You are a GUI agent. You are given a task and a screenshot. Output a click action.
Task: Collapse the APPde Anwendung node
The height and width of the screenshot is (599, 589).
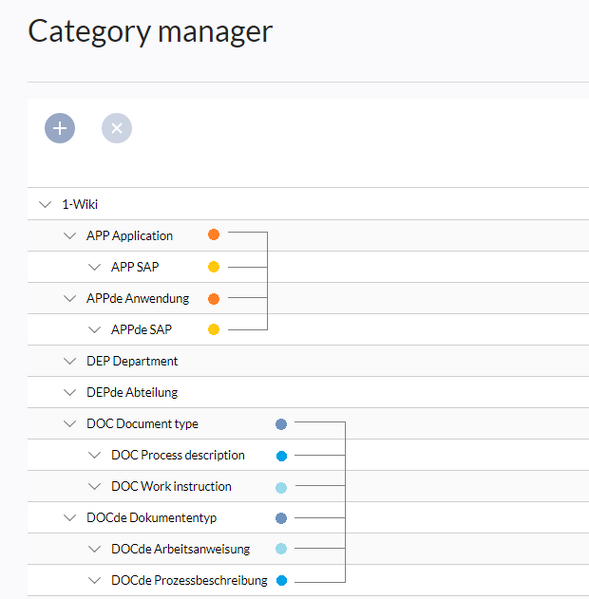(70, 298)
